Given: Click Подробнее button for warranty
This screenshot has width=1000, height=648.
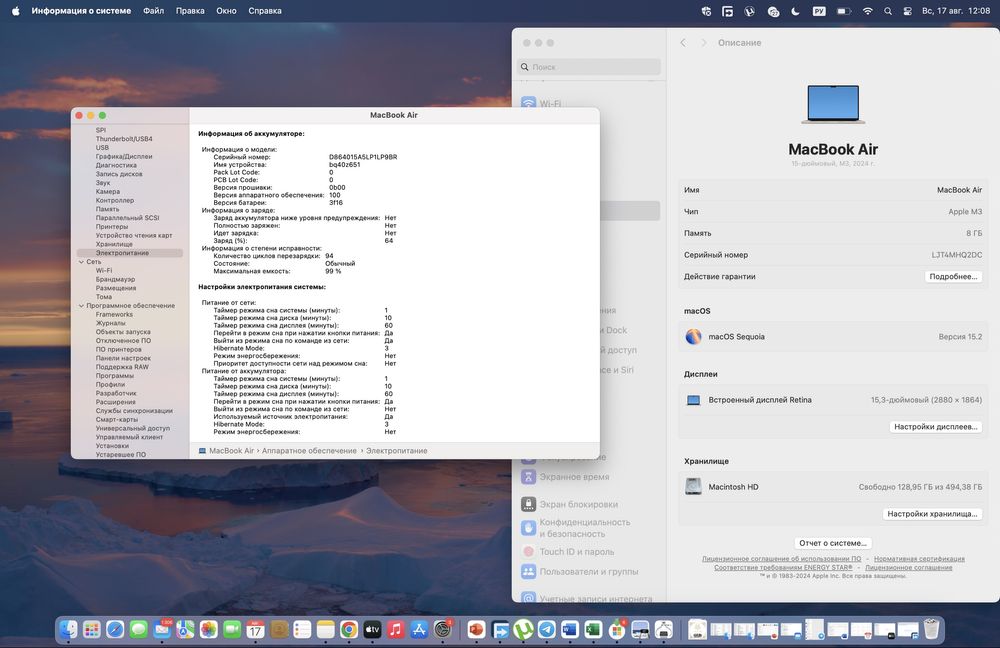Looking at the screenshot, I should 953,276.
